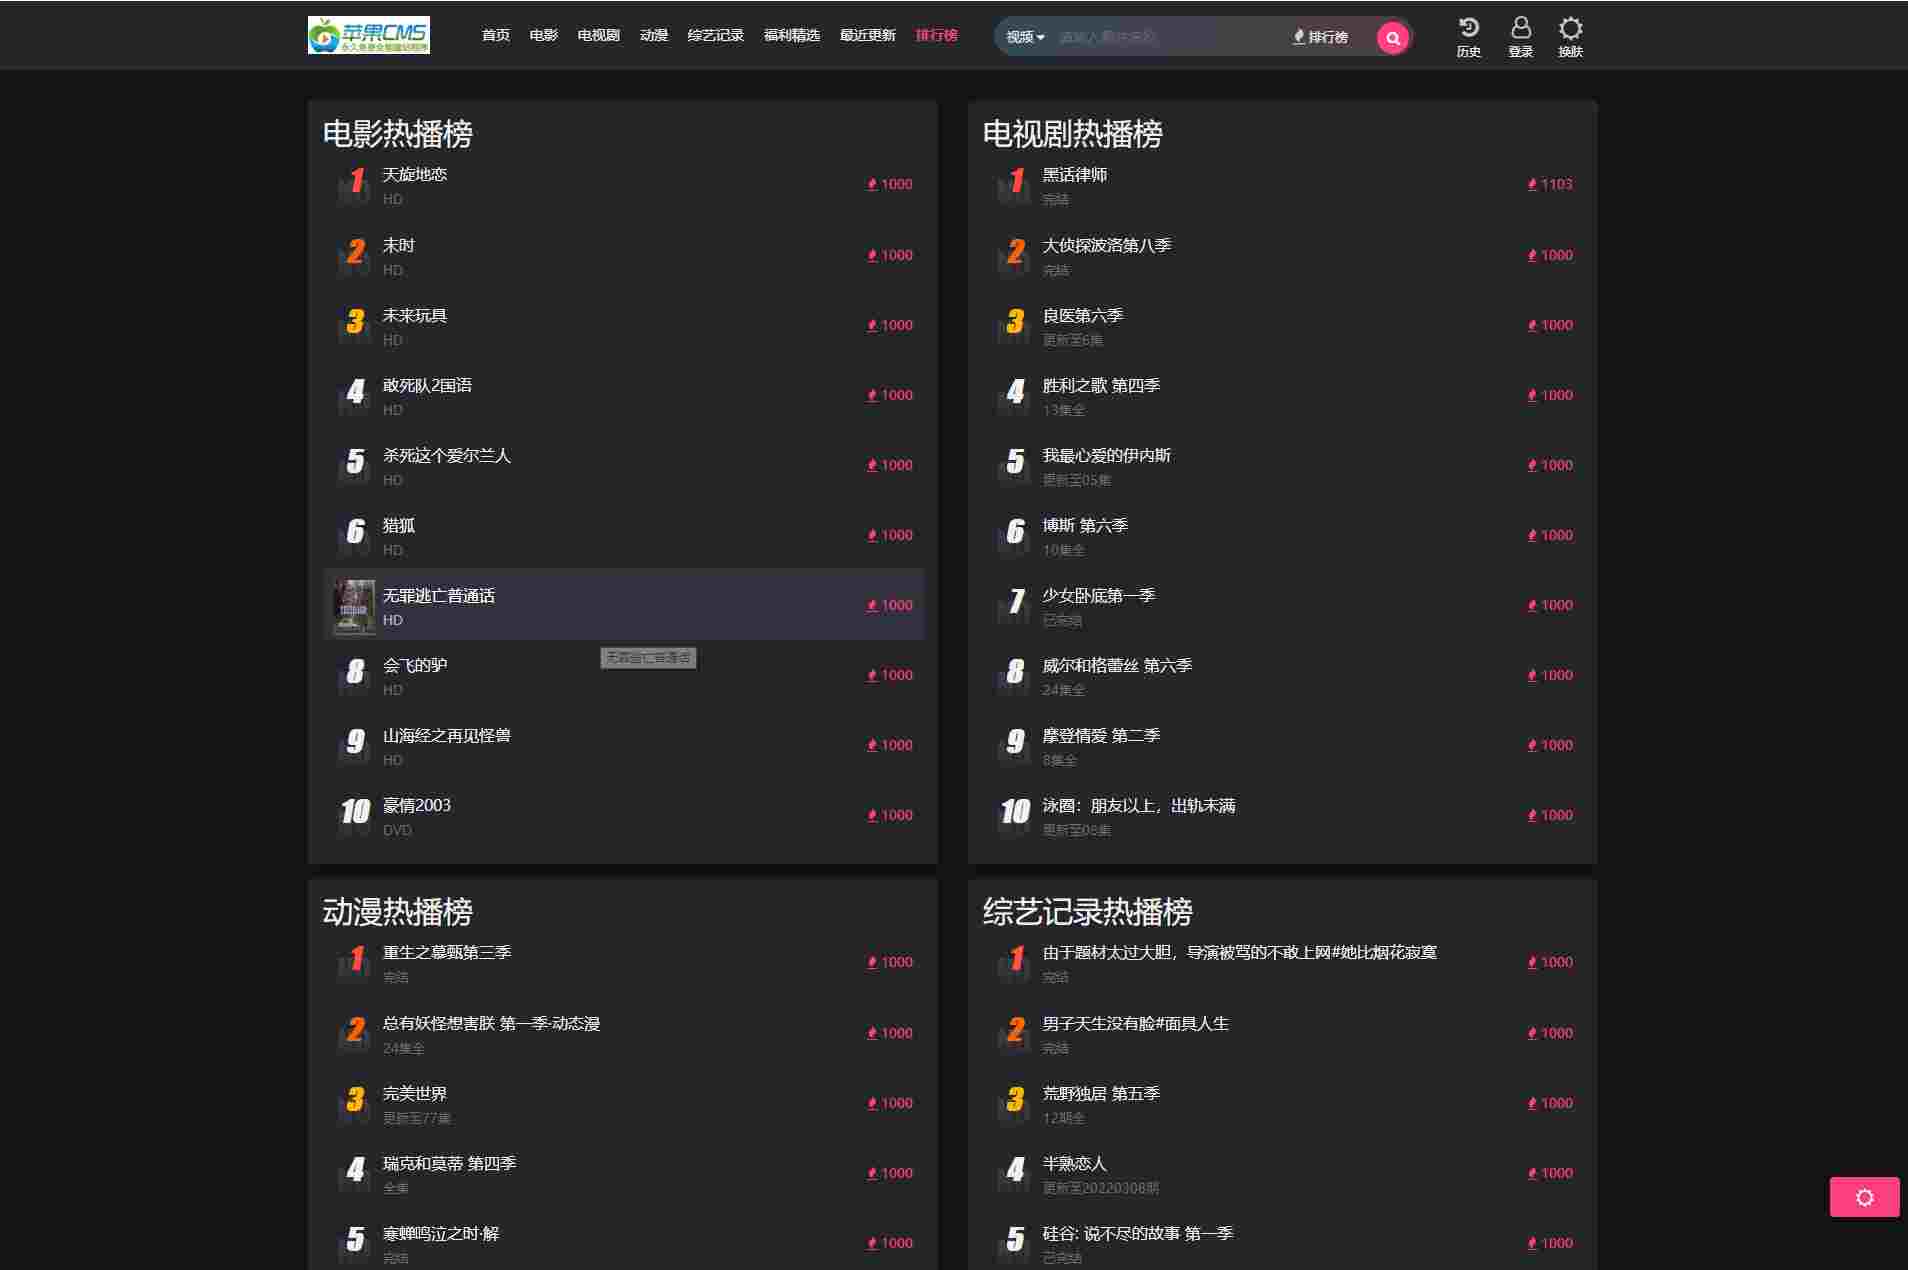1908x1270 pixels.
Task: Click the 苹果CMS logo
Action: point(368,35)
